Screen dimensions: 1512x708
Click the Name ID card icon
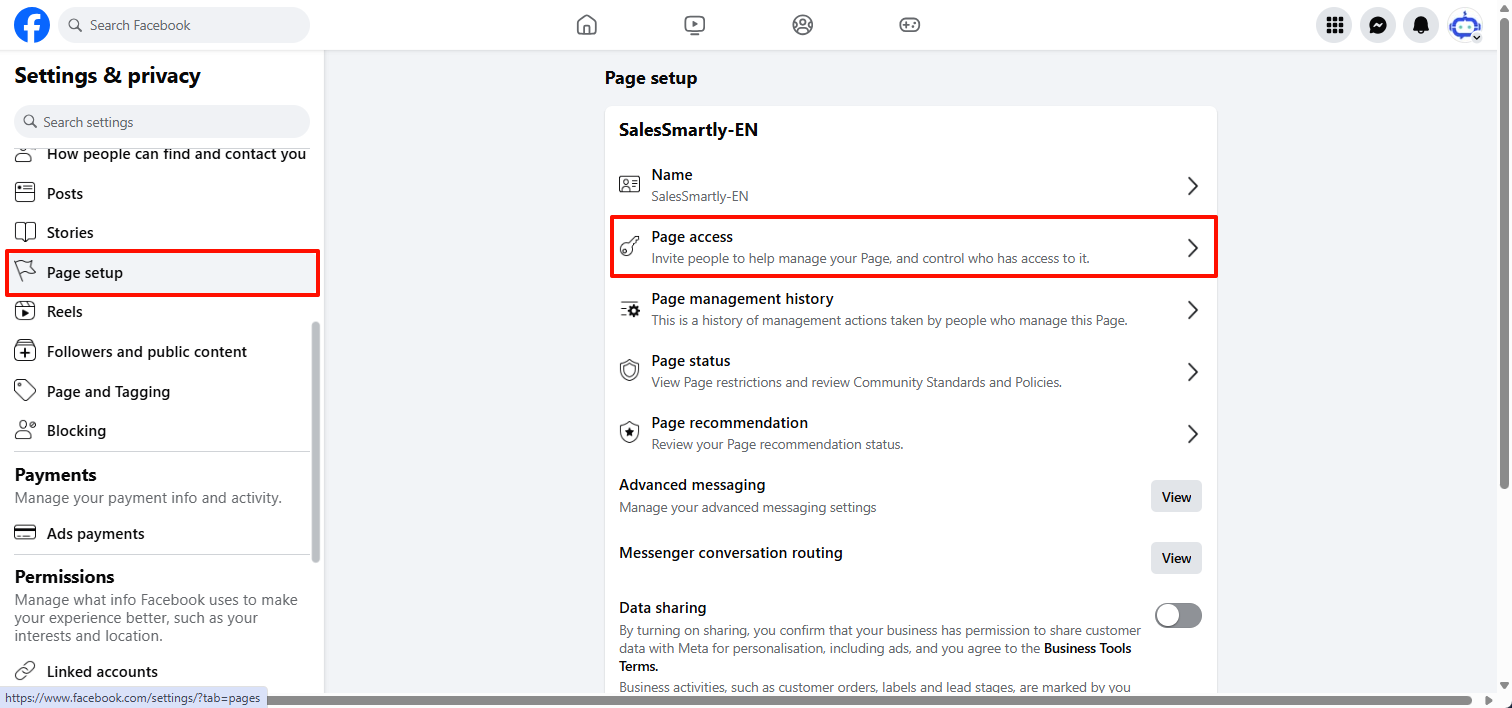point(629,184)
